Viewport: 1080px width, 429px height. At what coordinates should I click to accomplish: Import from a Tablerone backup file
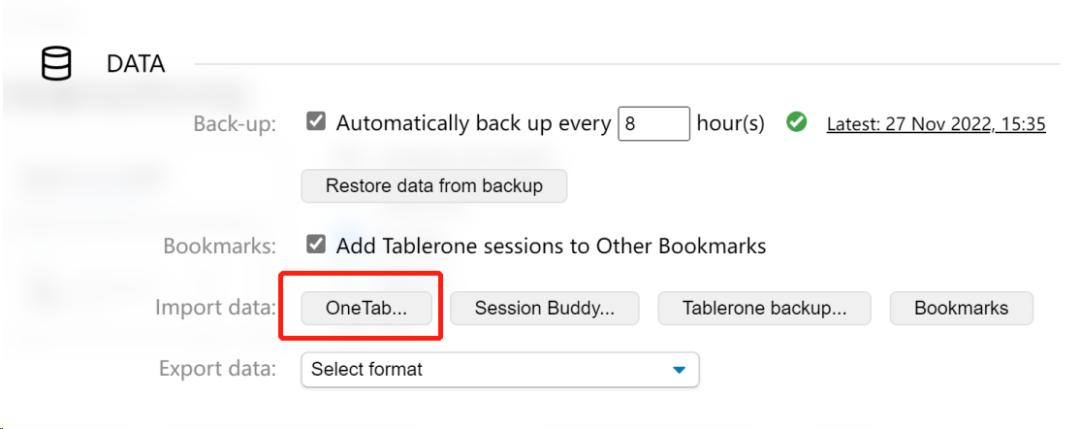(x=764, y=309)
